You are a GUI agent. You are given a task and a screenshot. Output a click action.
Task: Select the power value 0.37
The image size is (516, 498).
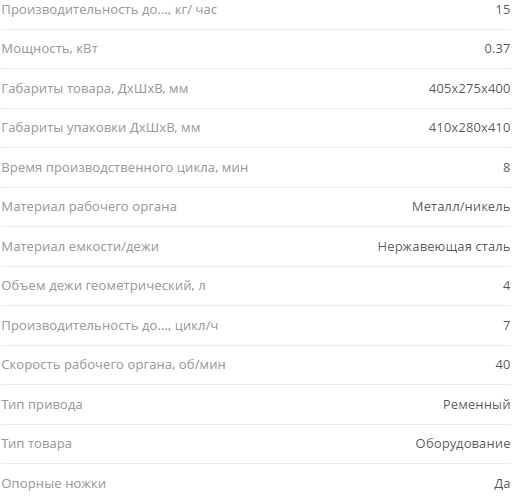point(497,49)
